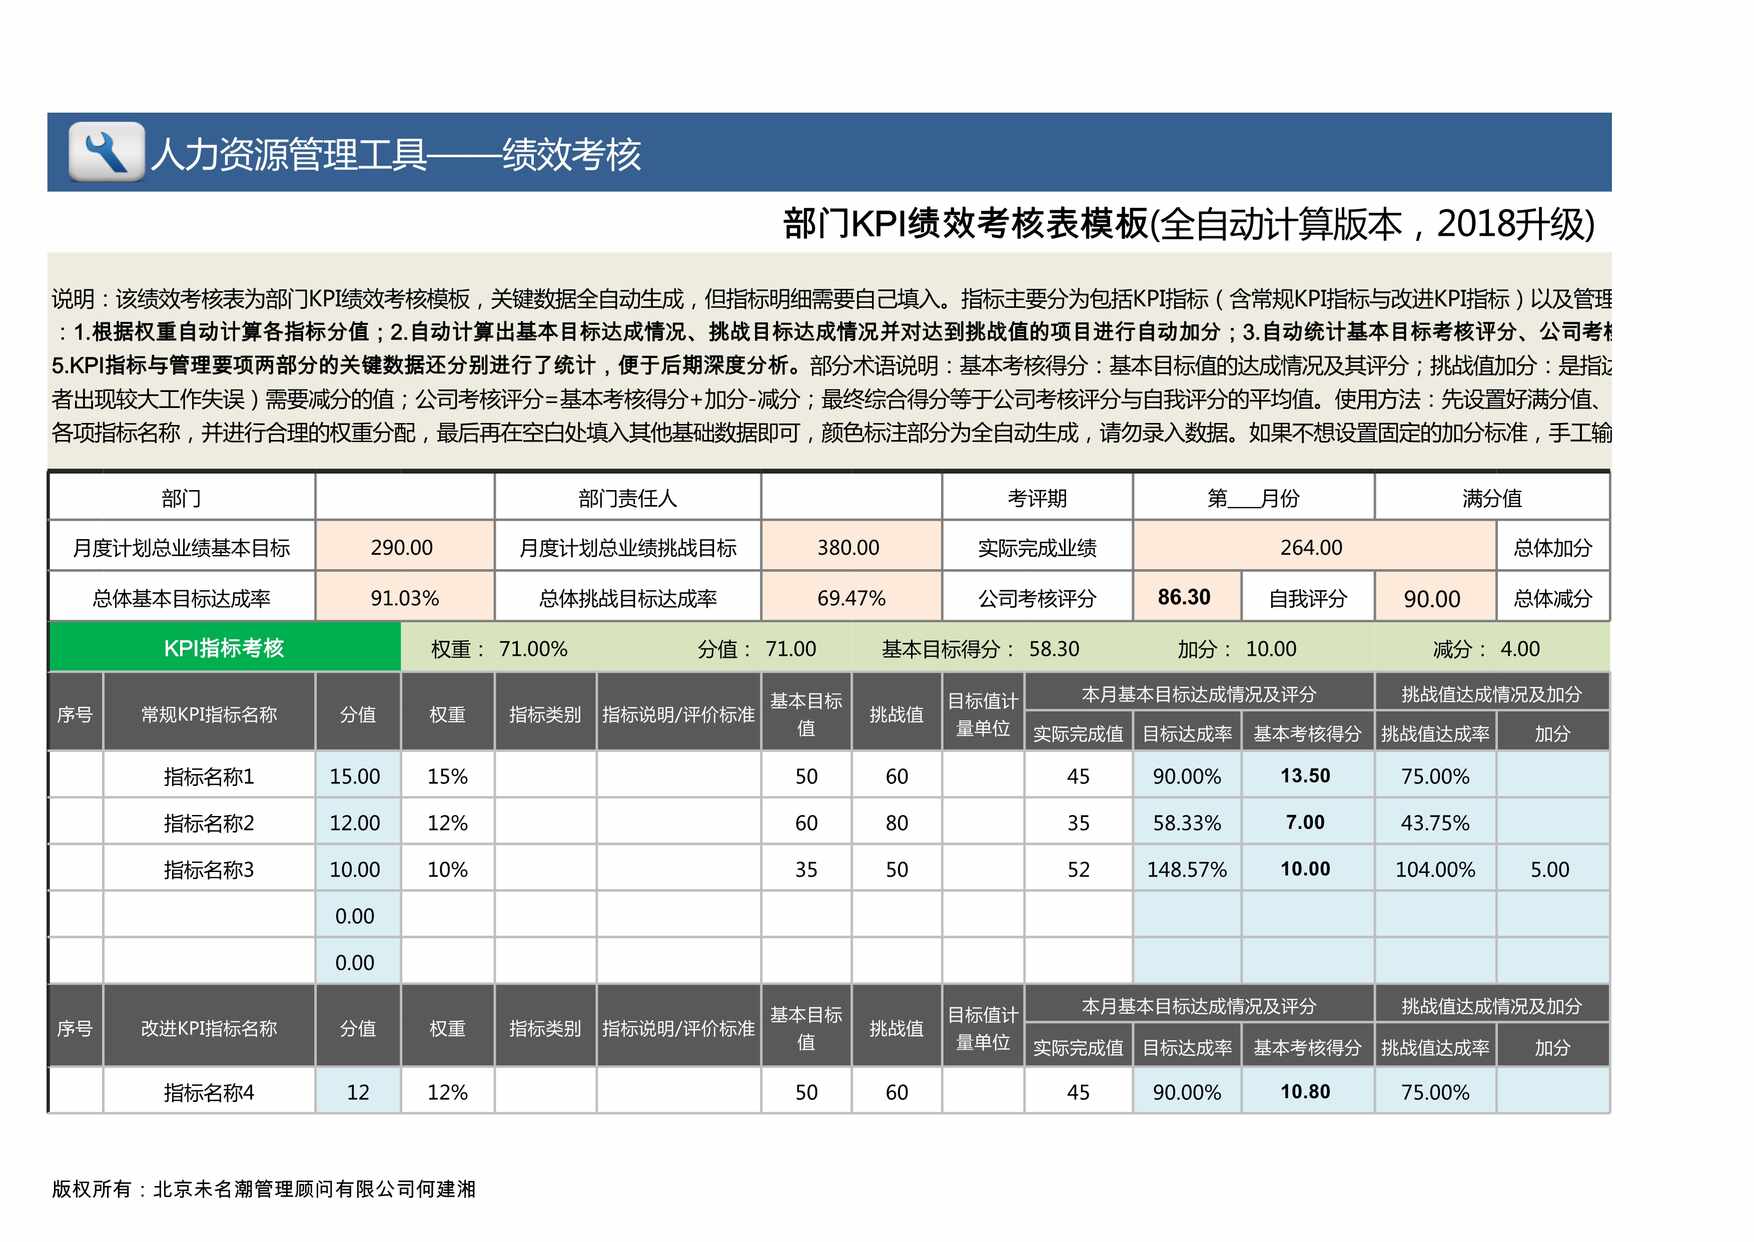Click the 指标名称1 row name
Image resolution: width=1754 pixels, height=1242 pixels.
tap(209, 776)
